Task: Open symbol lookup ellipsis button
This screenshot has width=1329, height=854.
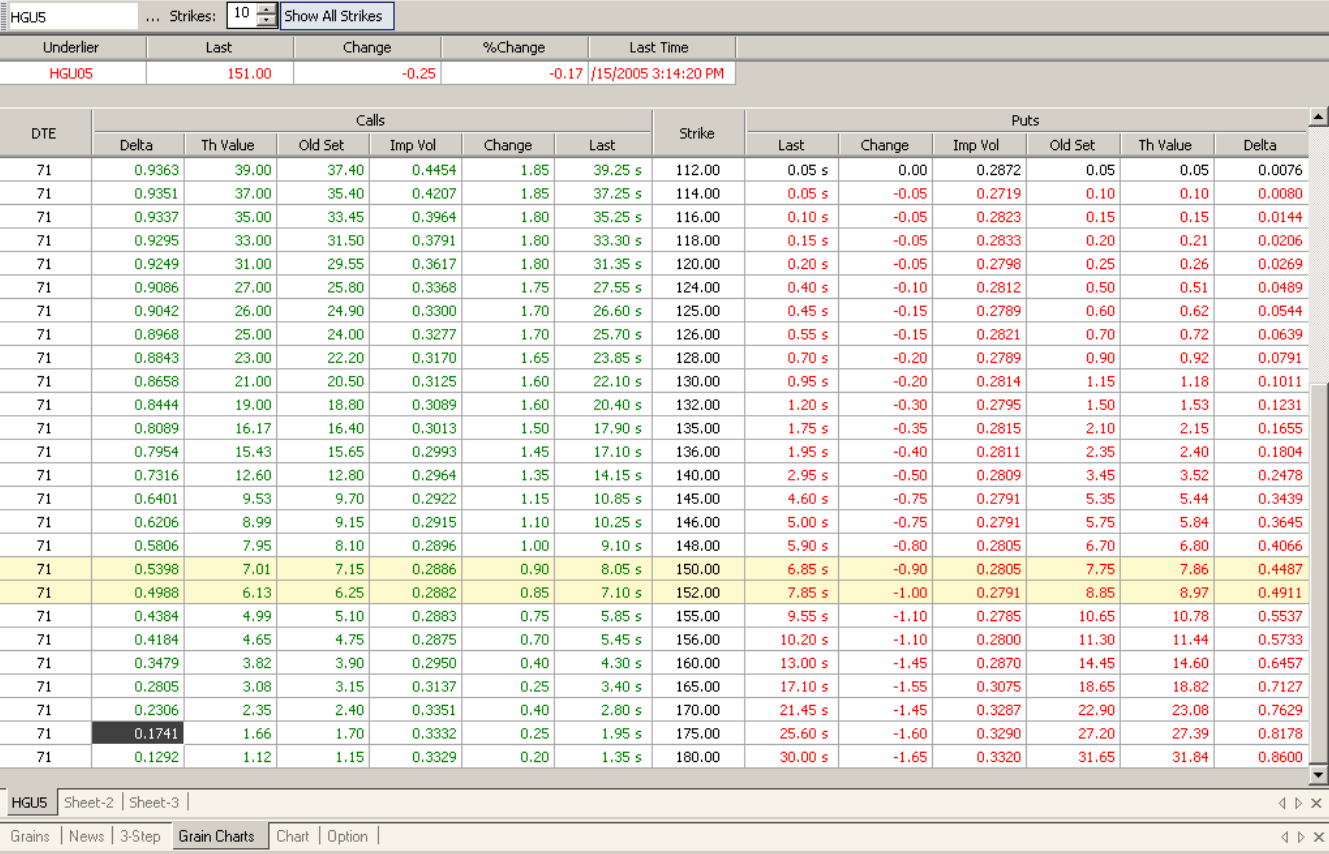Action: (x=152, y=17)
